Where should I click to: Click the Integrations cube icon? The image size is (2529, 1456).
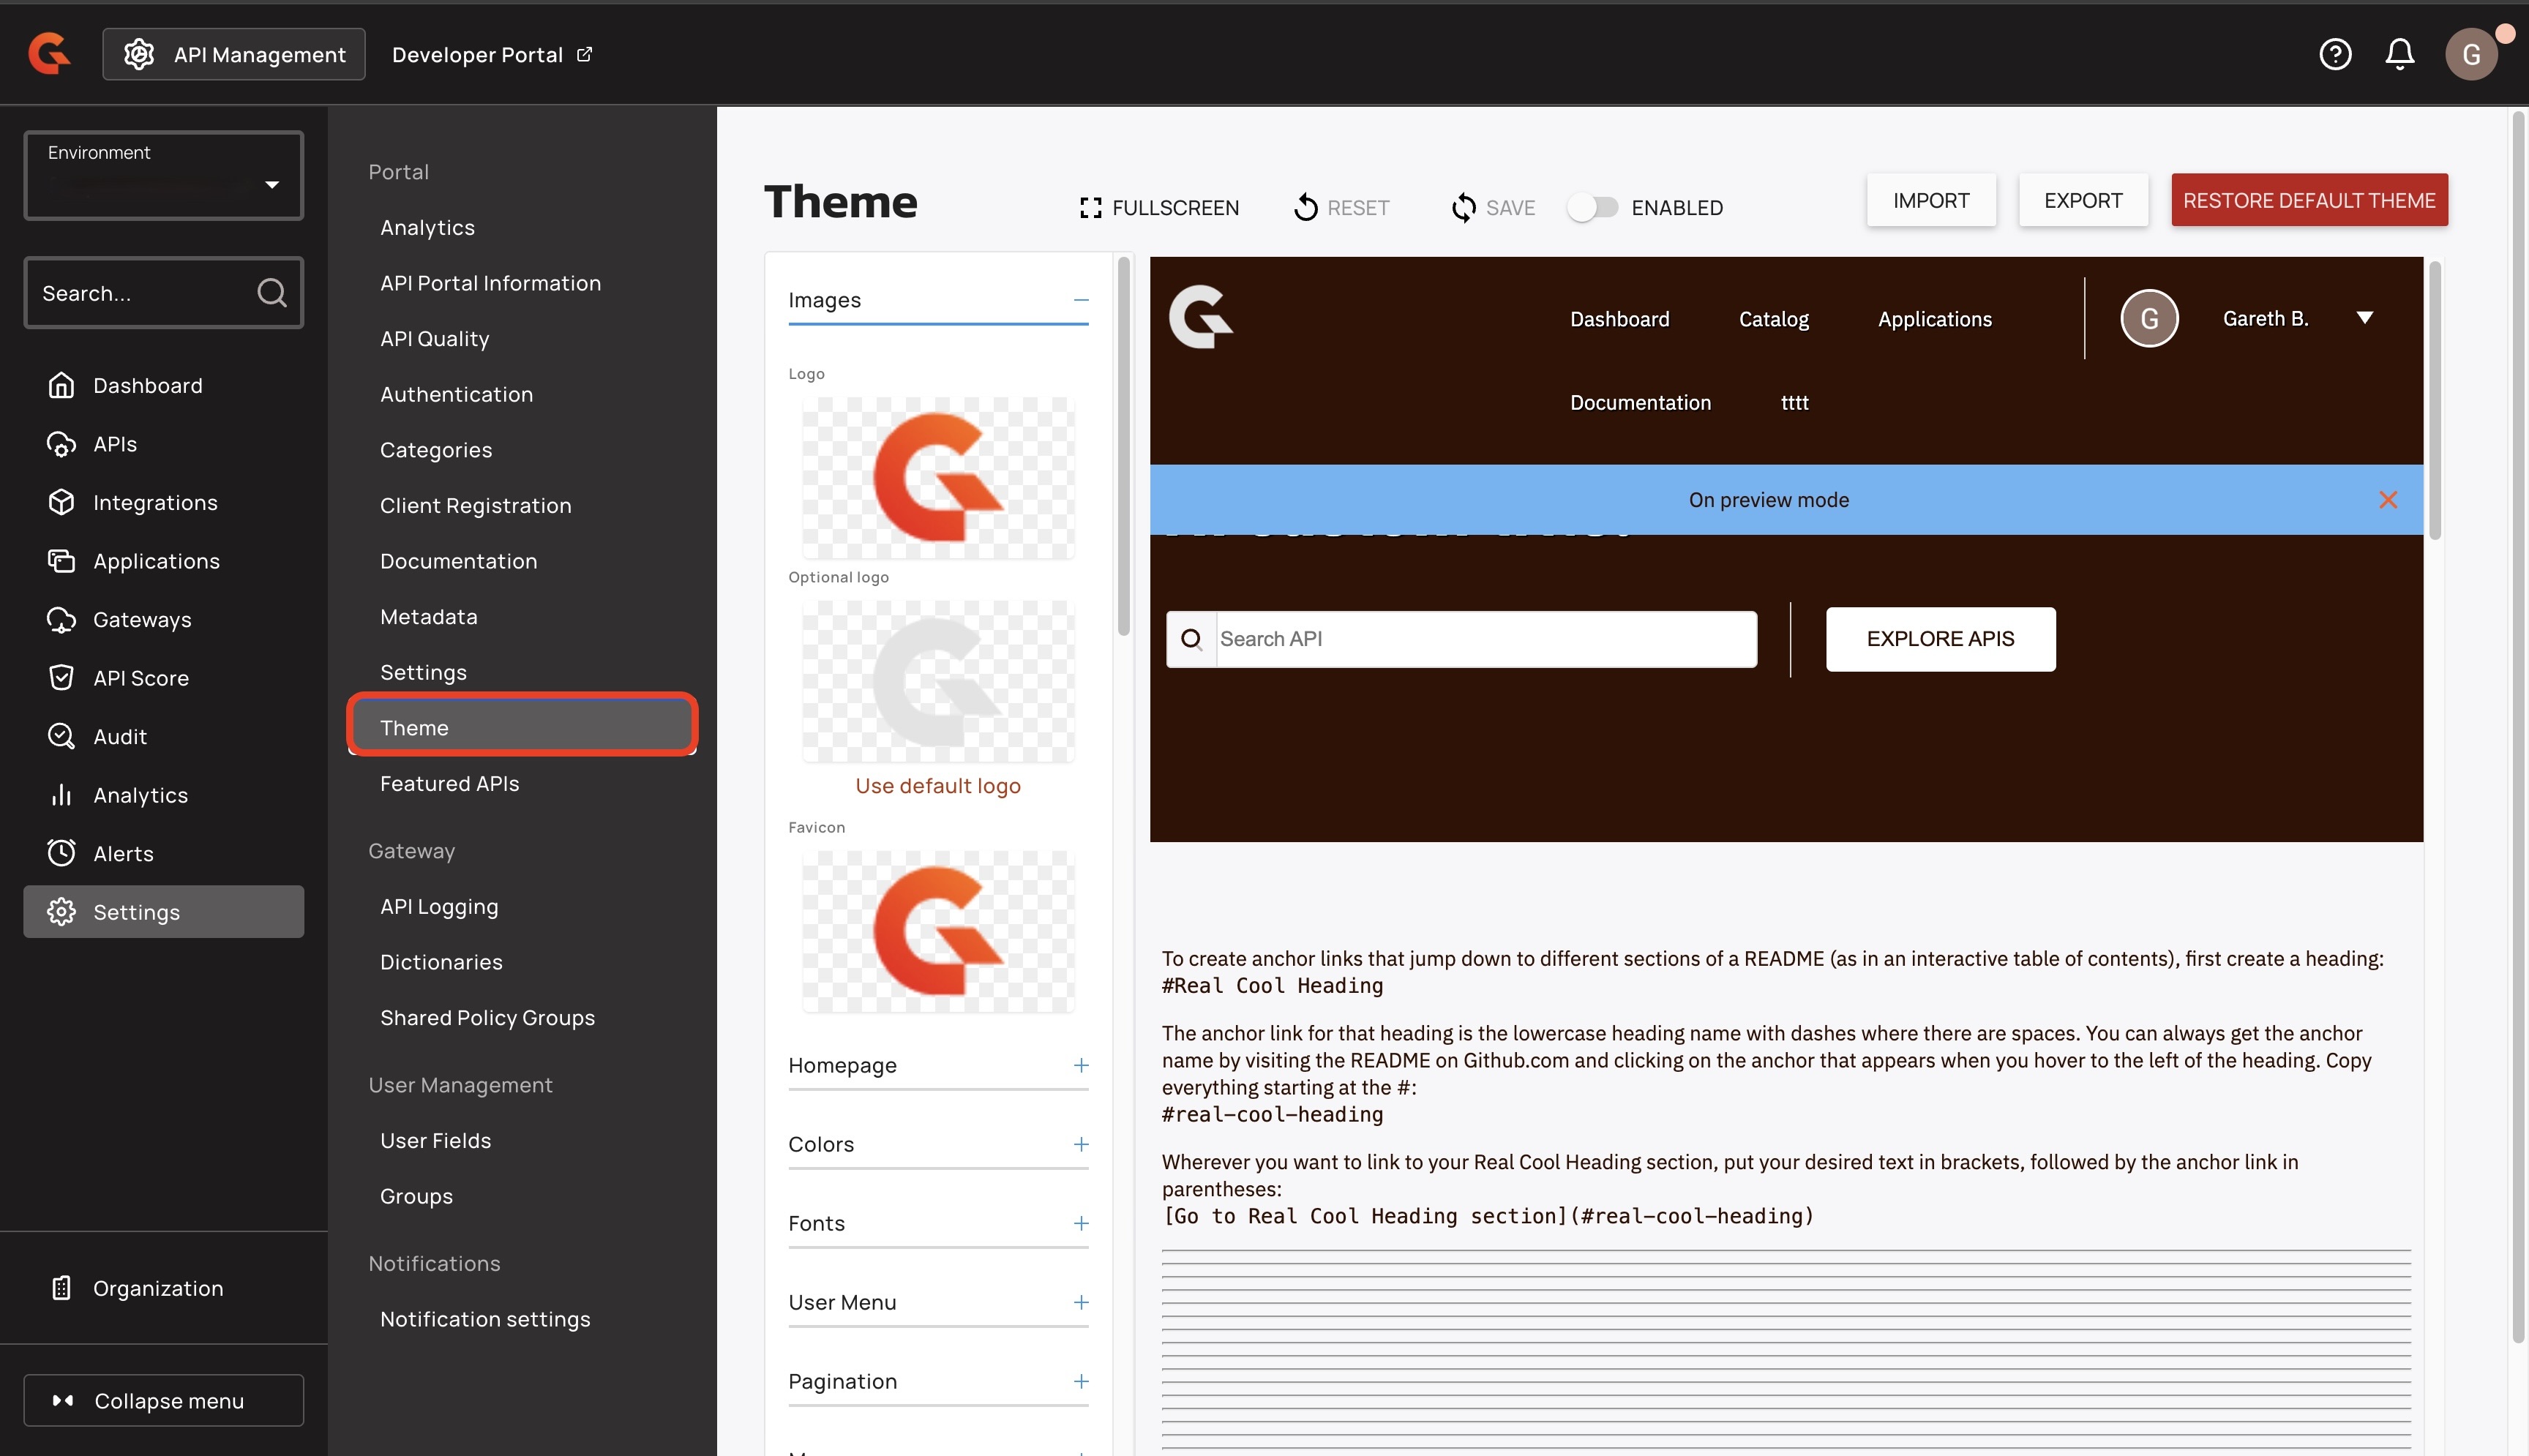coord(61,502)
